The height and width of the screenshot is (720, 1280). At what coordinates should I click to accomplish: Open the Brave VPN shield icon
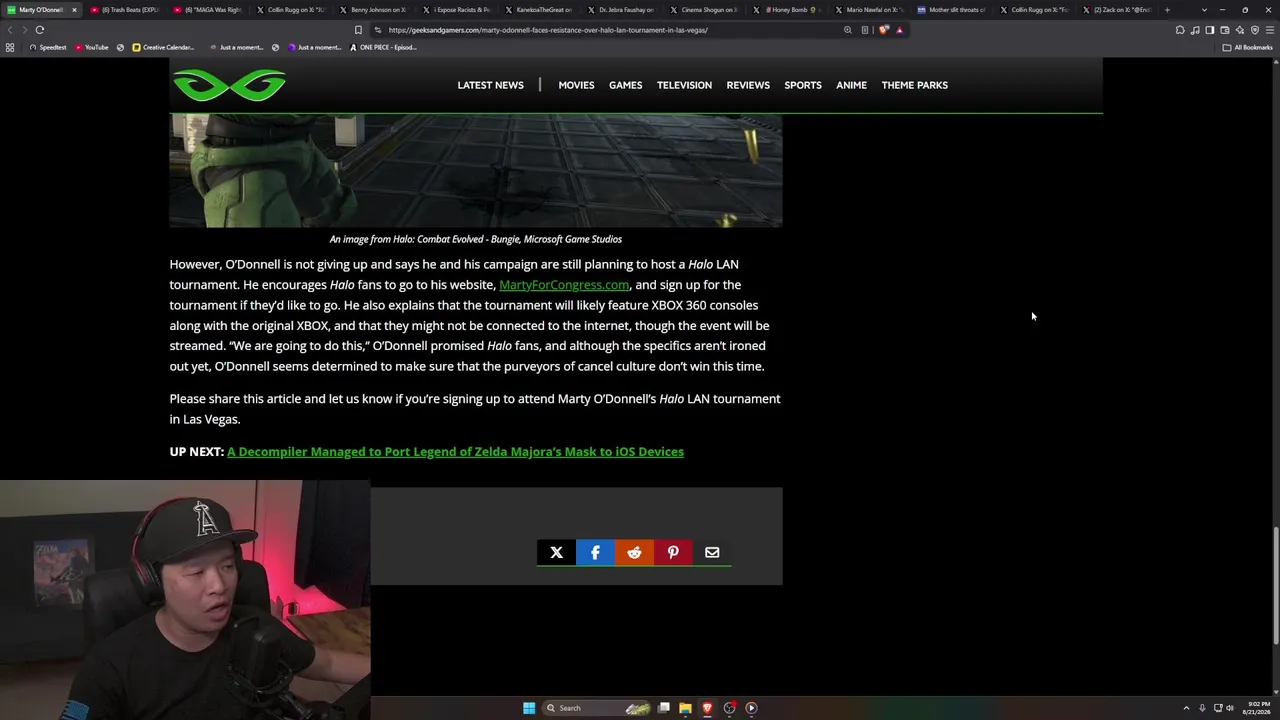(1255, 30)
